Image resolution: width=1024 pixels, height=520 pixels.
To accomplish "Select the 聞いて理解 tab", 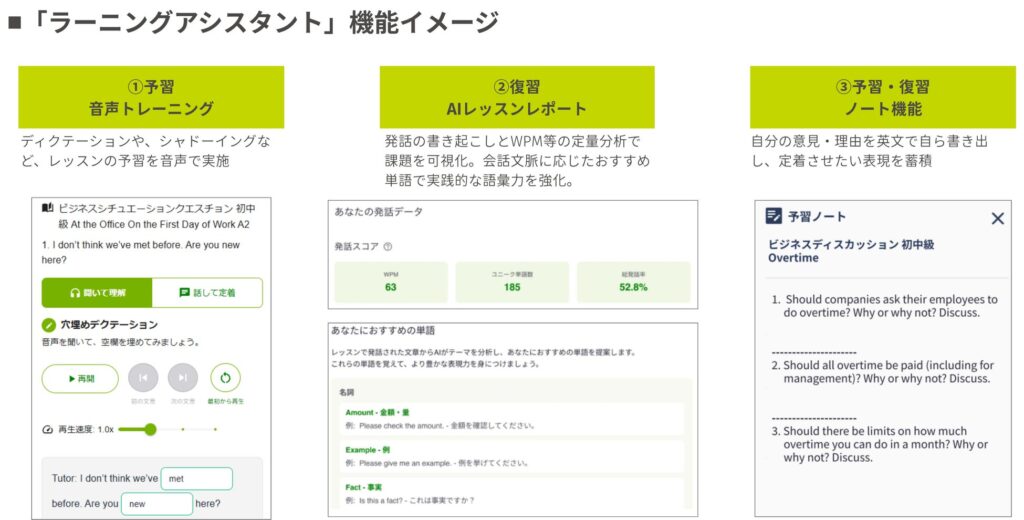I will click(97, 293).
